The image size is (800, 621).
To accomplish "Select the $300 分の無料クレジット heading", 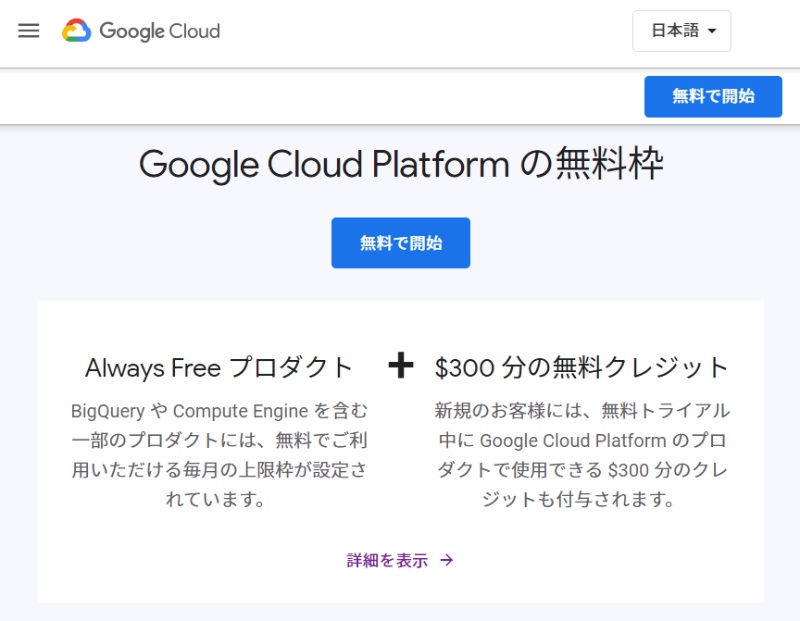I will [582, 368].
